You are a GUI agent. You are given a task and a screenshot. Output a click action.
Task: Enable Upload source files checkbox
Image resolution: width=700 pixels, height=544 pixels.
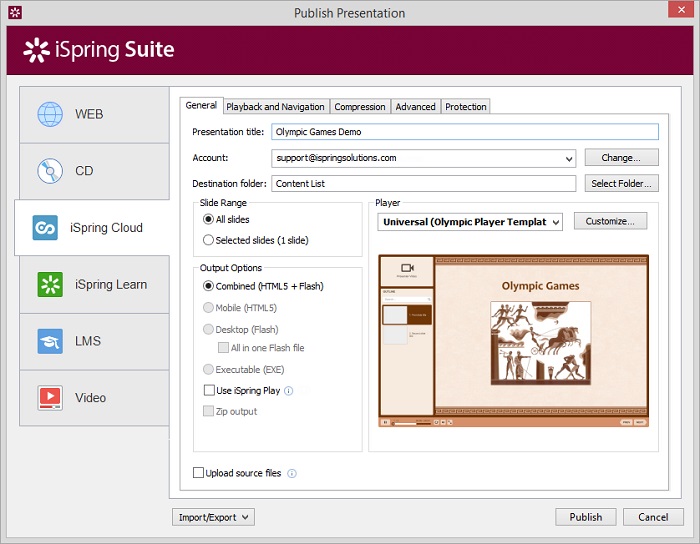tap(198, 473)
